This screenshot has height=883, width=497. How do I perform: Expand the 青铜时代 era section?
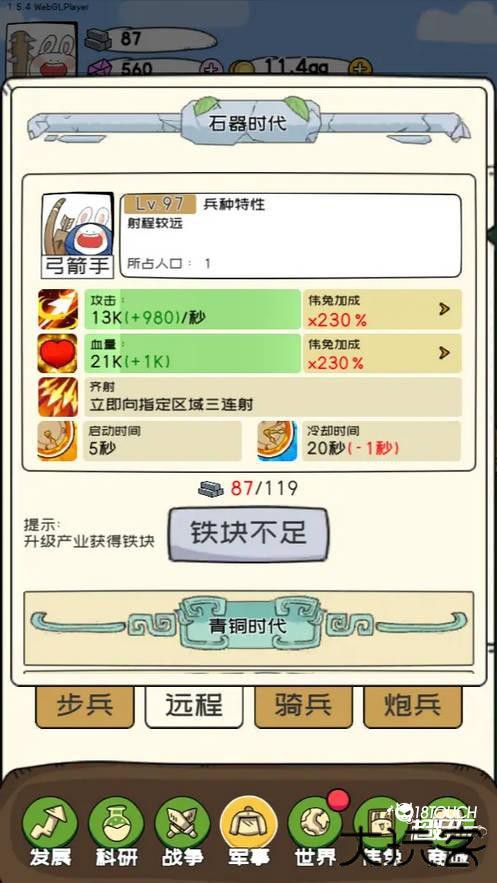[248, 627]
